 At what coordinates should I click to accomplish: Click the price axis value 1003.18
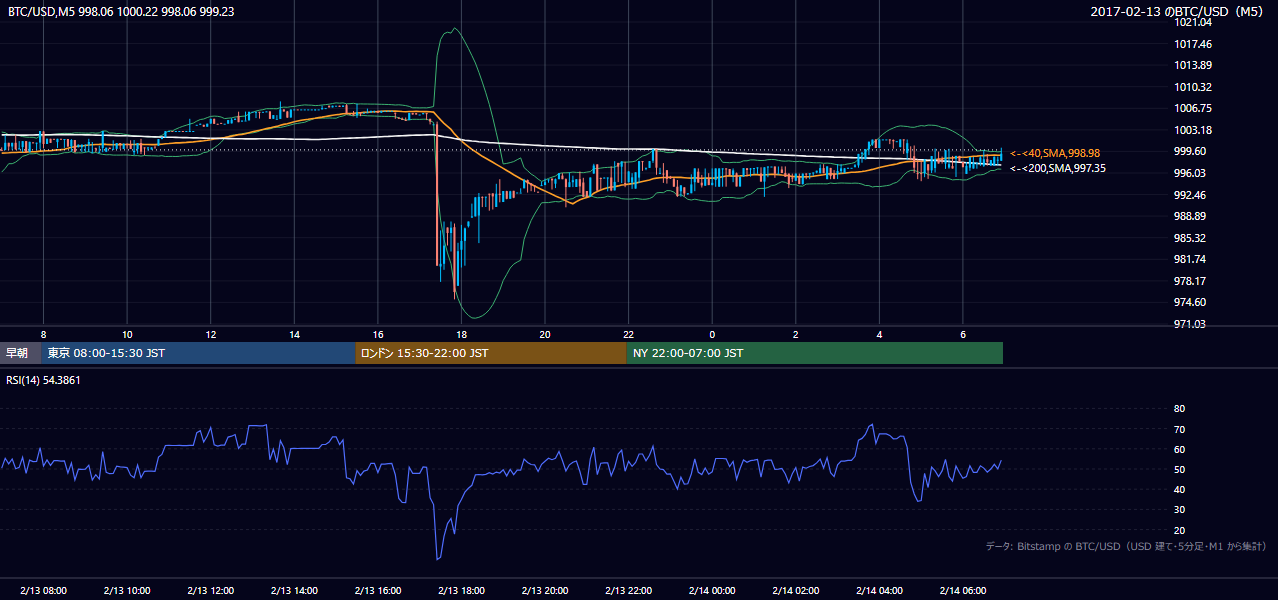[x=1193, y=130]
